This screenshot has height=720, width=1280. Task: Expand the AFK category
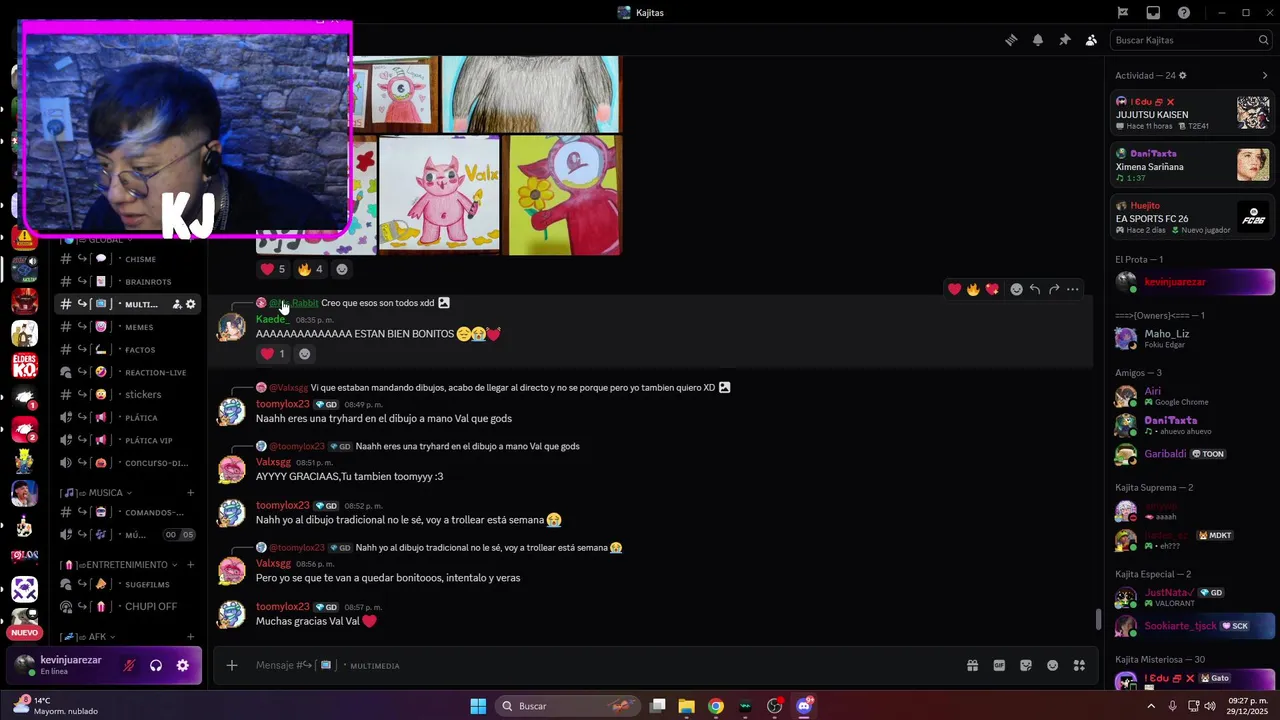88,637
